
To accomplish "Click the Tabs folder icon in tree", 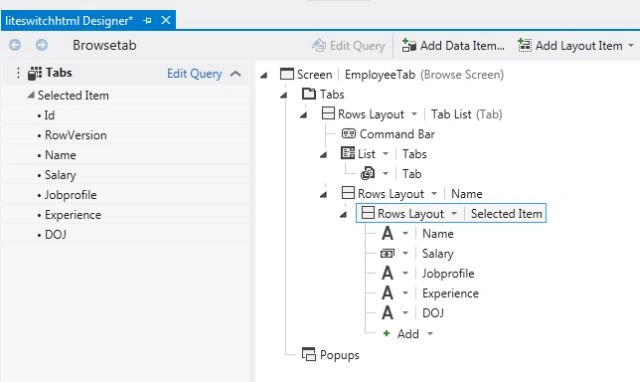I will click(309, 94).
